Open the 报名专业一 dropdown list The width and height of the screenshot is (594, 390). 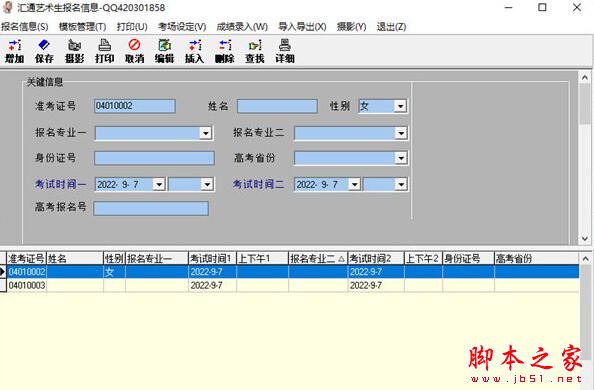pyautogui.click(x=205, y=133)
